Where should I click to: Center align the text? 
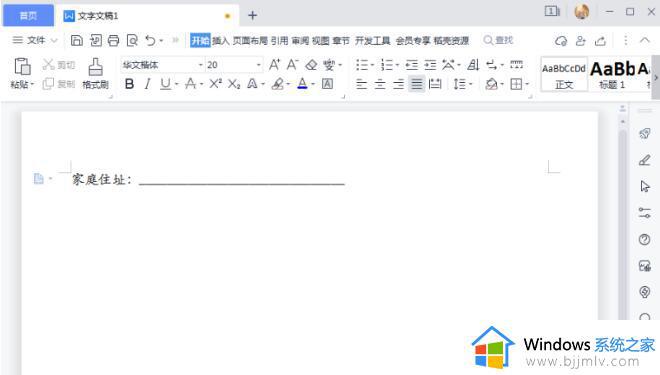click(x=380, y=84)
